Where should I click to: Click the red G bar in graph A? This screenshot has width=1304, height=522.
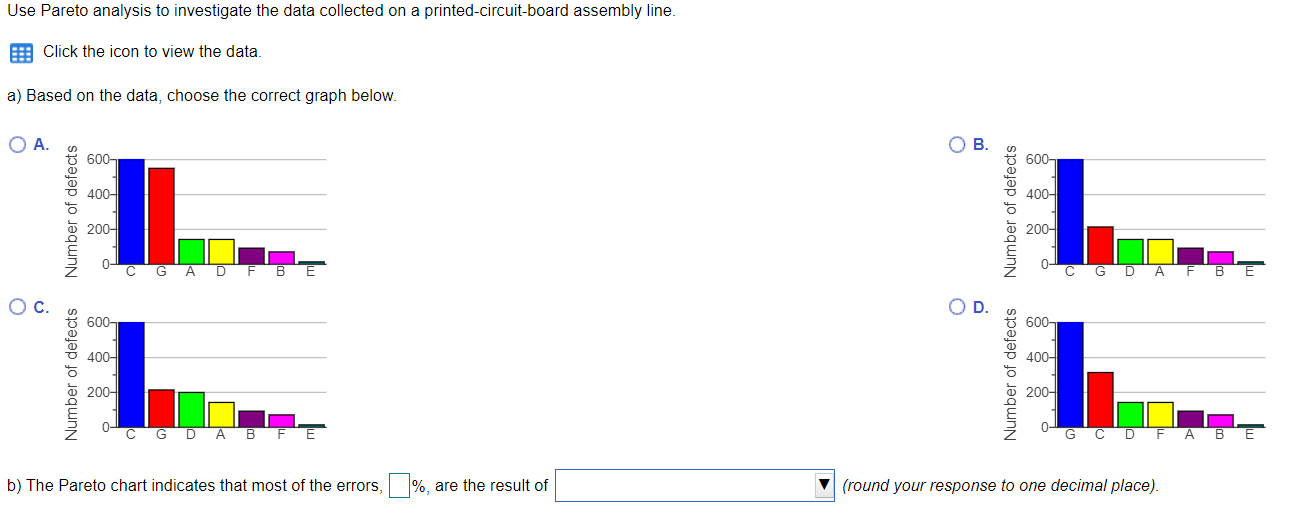click(161, 215)
